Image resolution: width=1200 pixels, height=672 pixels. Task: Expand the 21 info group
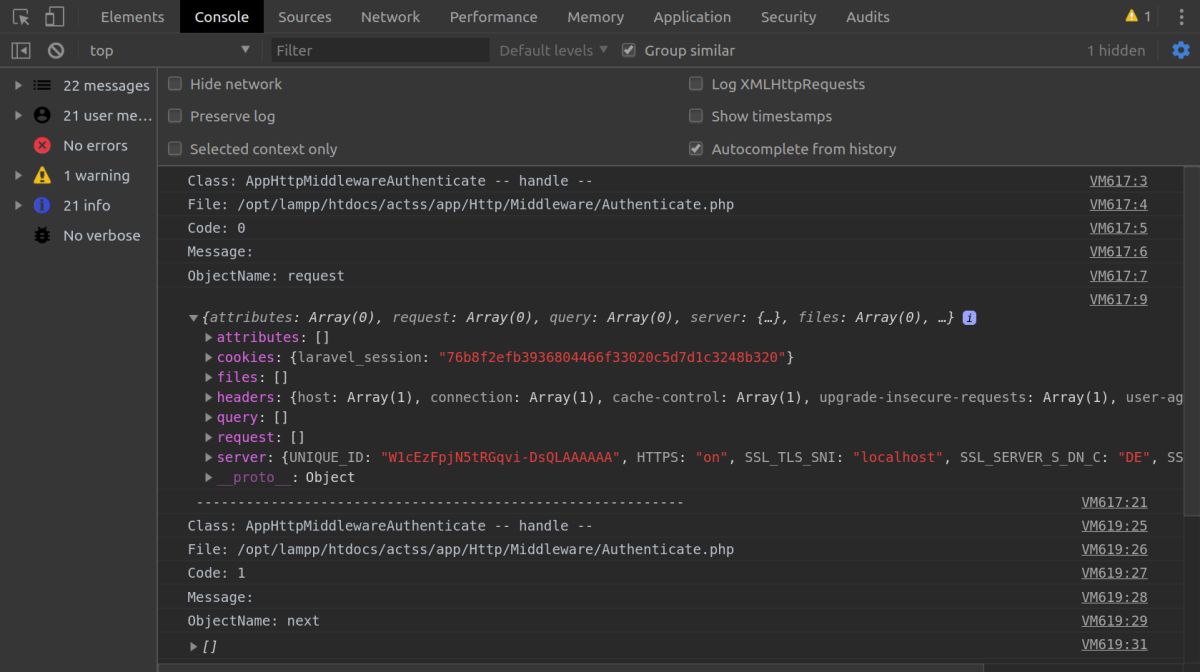(18, 205)
